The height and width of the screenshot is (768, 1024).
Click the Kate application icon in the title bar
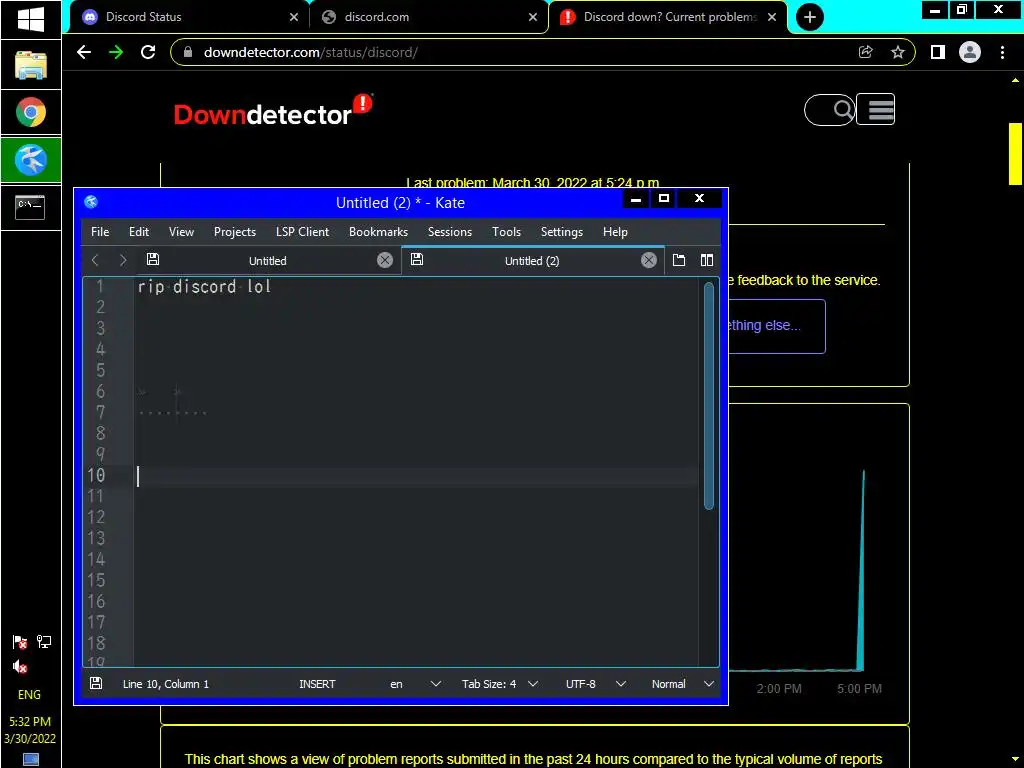pyautogui.click(x=91, y=202)
